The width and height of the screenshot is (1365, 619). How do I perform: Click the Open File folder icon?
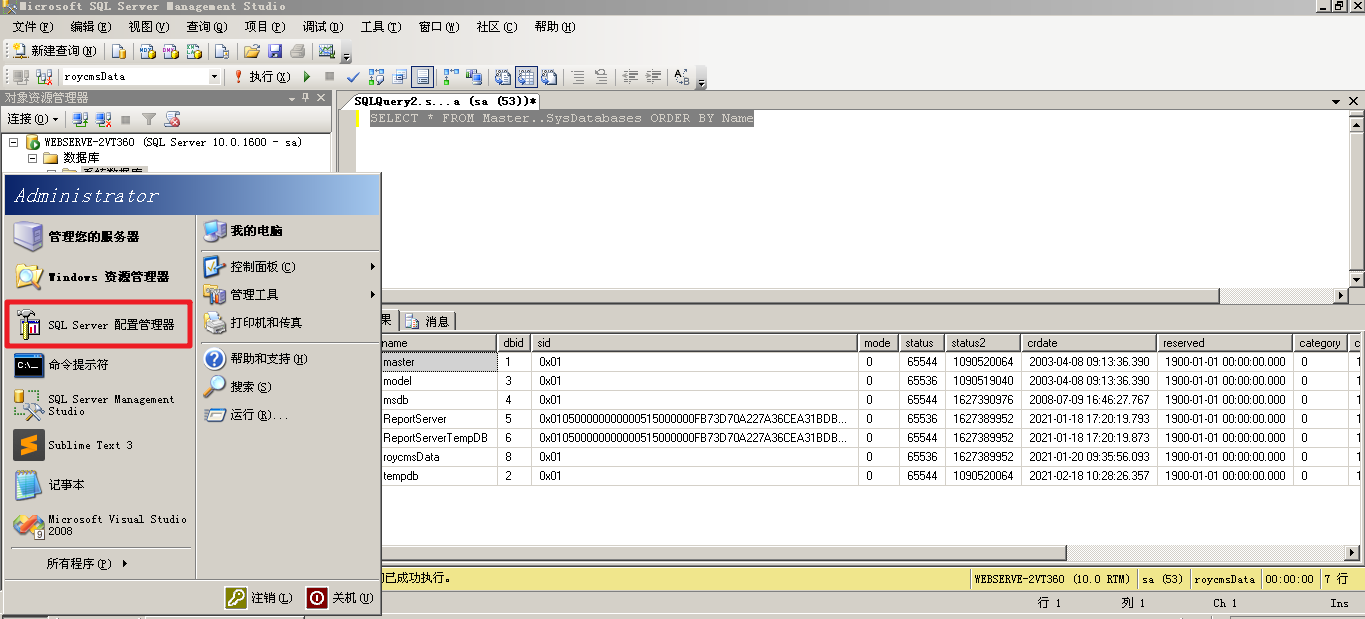[251, 51]
